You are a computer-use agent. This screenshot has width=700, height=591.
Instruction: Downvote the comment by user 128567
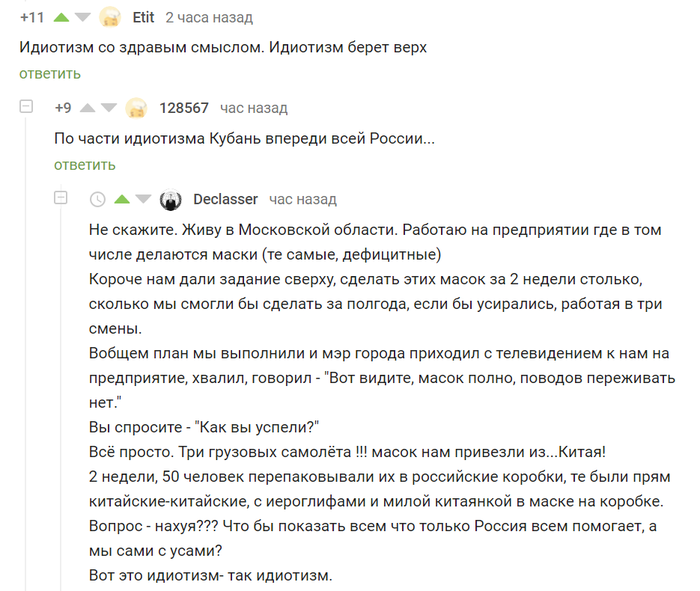click(109, 108)
